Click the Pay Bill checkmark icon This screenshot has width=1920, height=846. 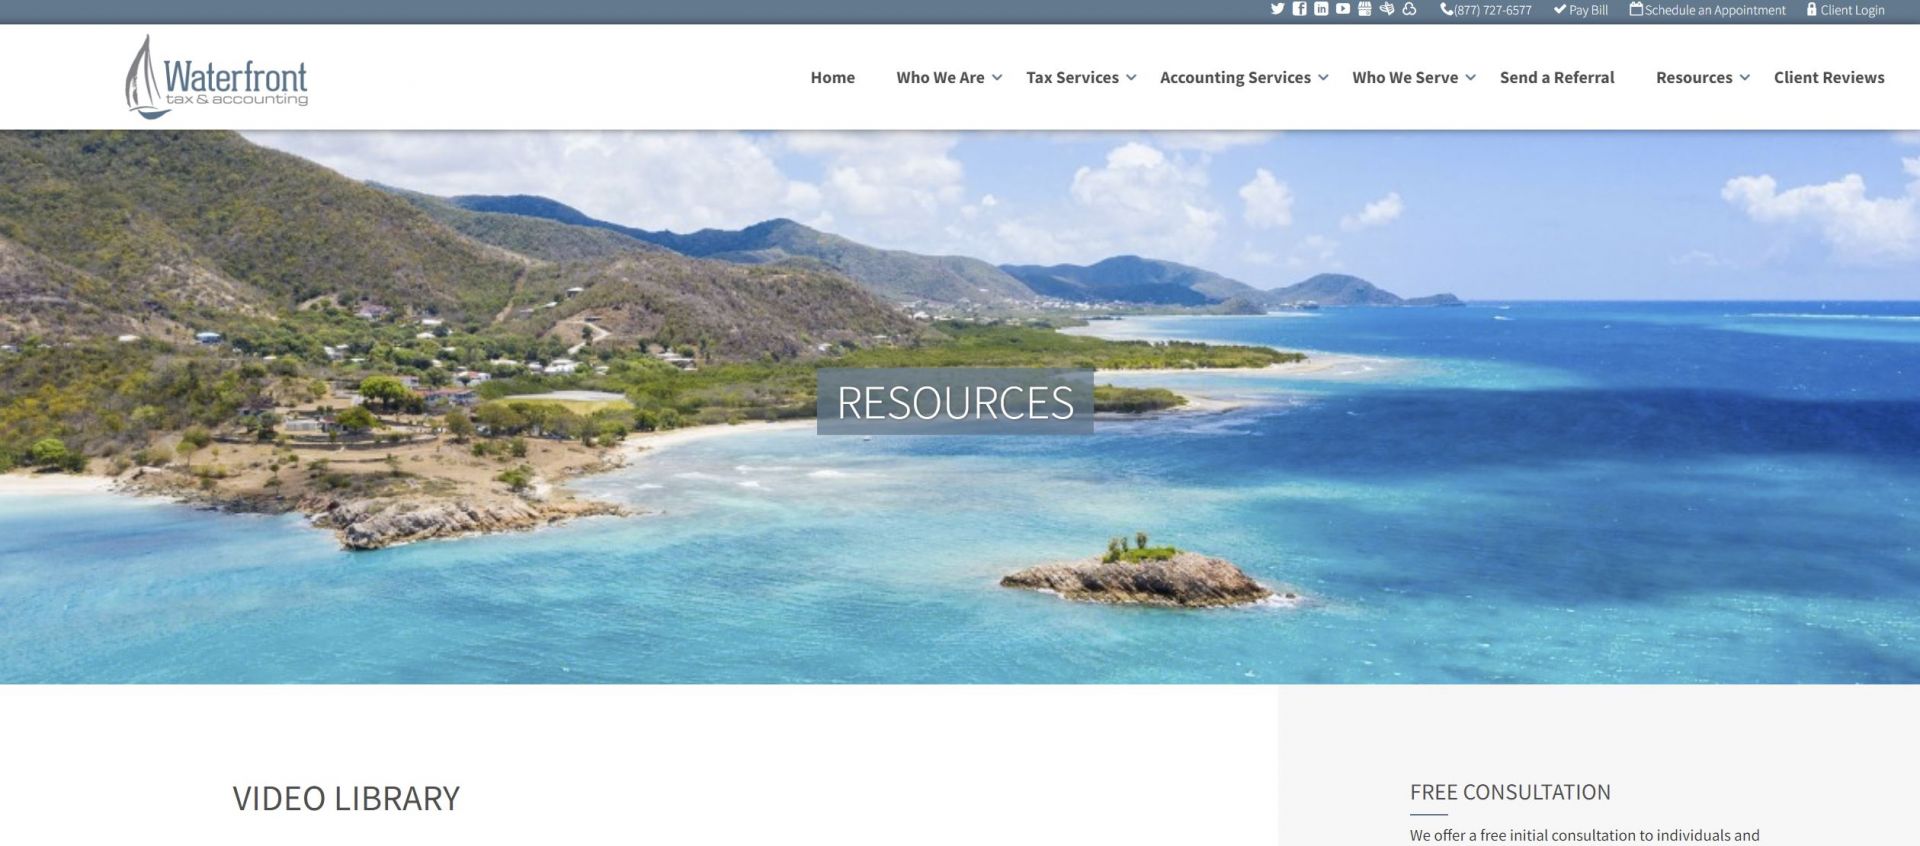click(x=1560, y=10)
